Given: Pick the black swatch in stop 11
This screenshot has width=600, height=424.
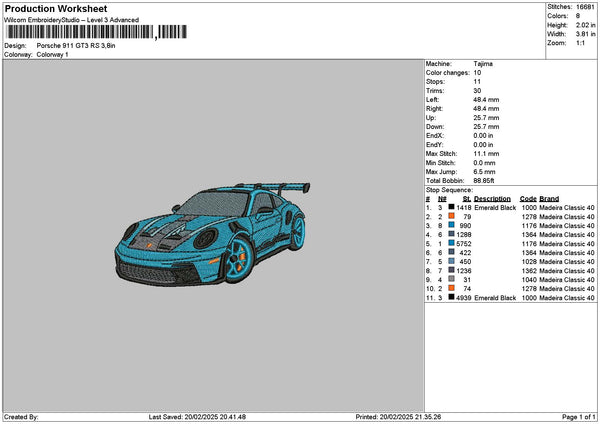Looking at the screenshot, I should (452, 297).
